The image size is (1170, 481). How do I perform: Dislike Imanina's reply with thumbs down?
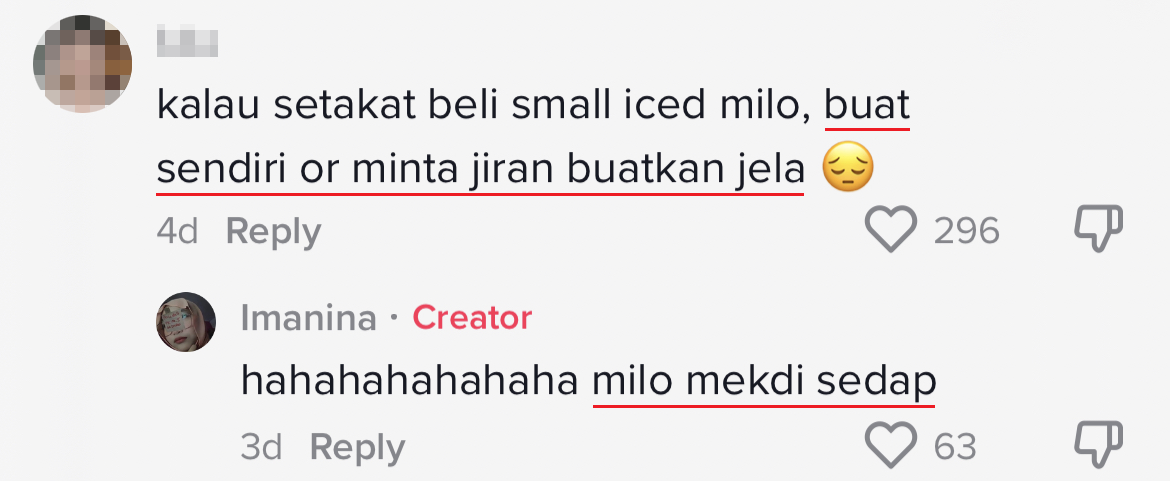coord(1098,445)
